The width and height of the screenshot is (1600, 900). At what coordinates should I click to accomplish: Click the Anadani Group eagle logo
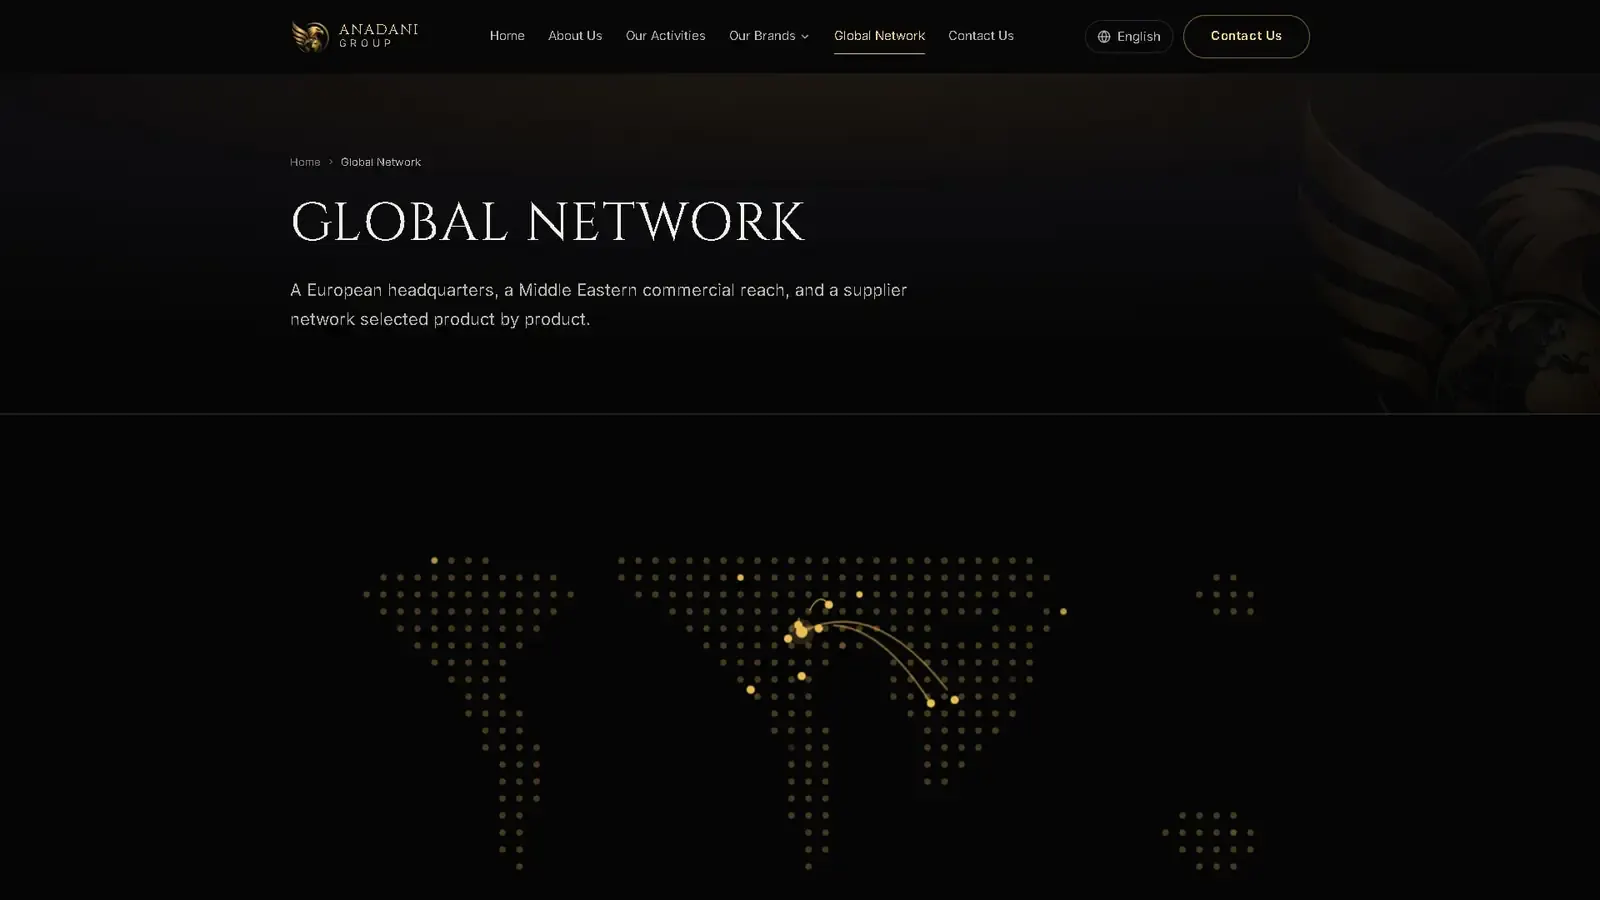pyautogui.click(x=310, y=36)
